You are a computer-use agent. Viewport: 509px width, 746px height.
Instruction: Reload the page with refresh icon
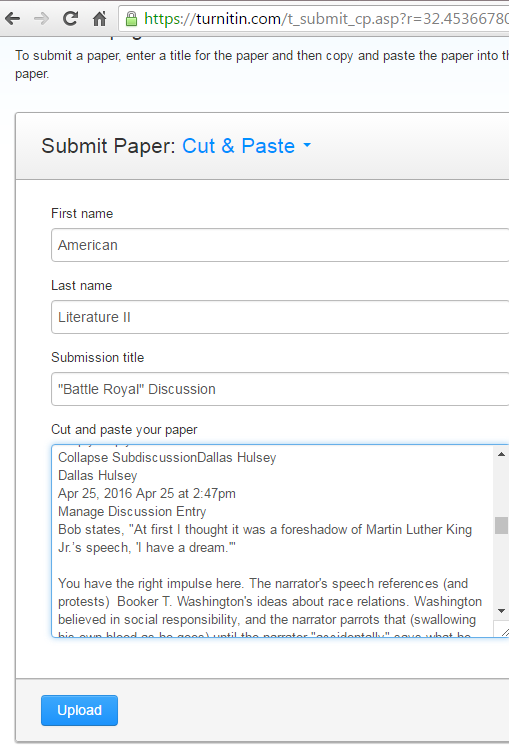coord(70,19)
